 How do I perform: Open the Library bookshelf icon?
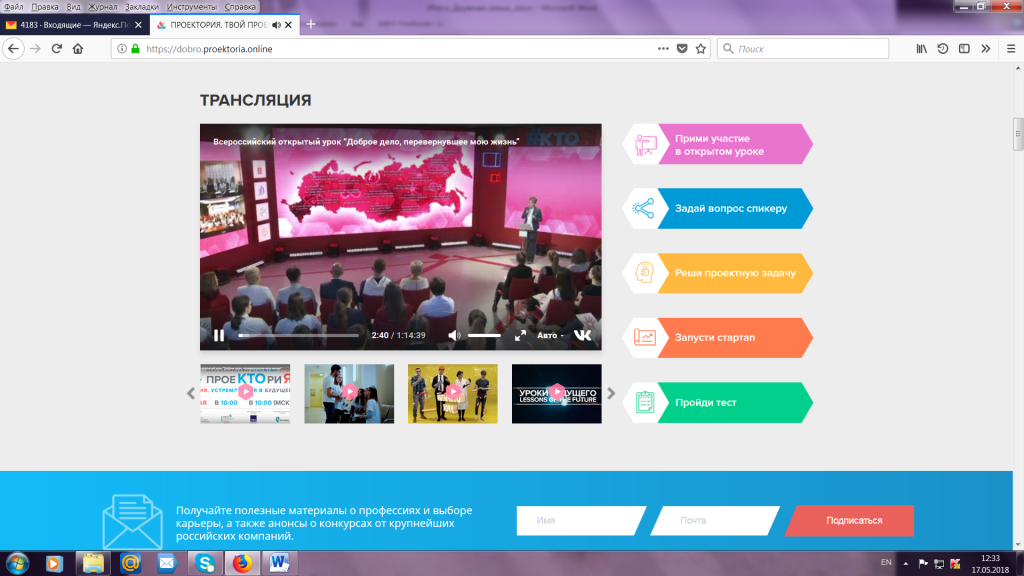tap(921, 49)
